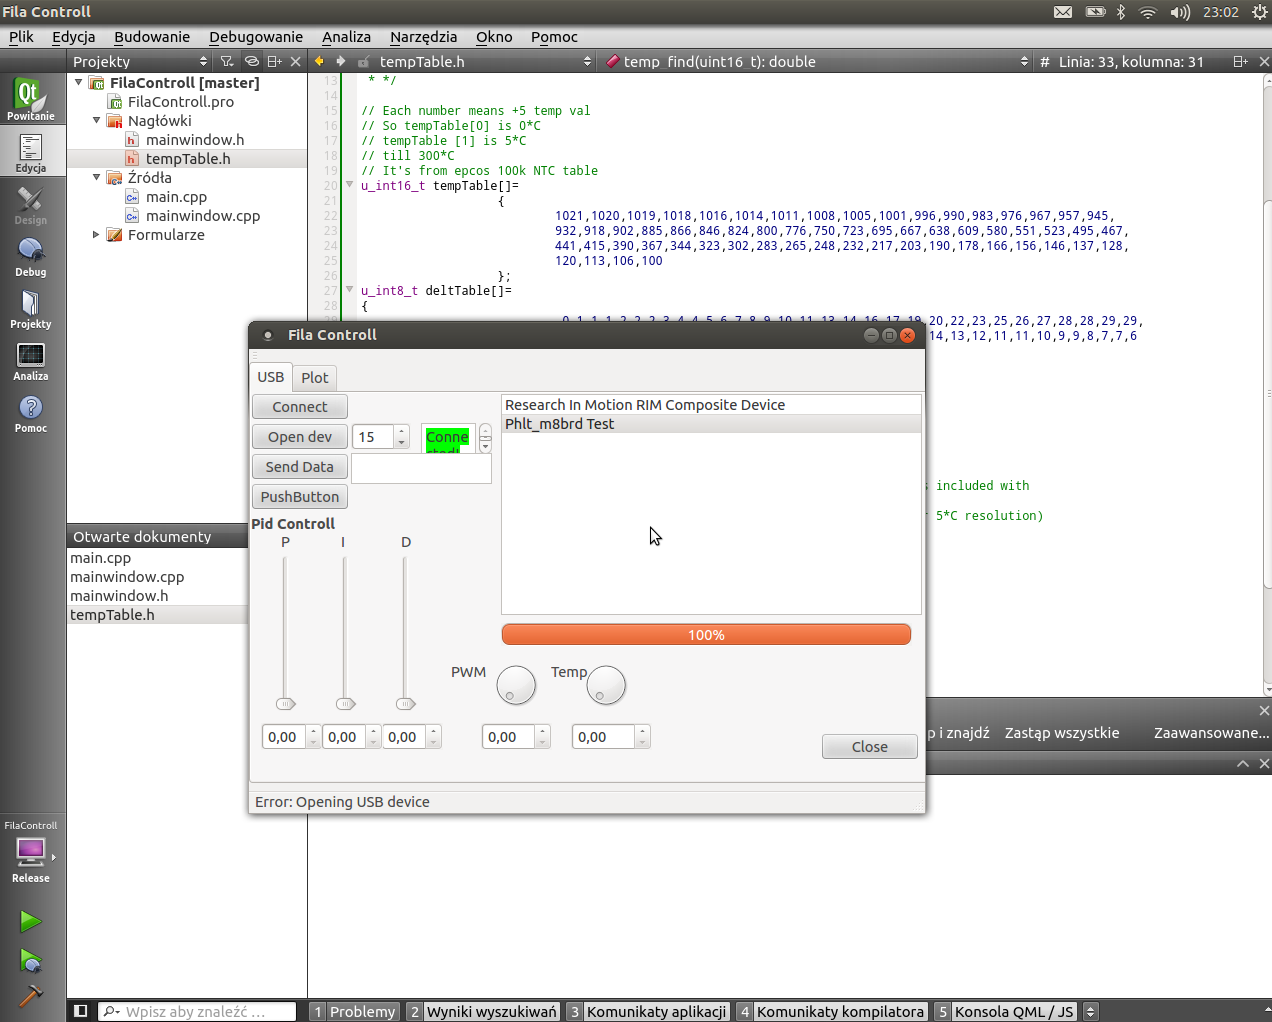The width and height of the screenshot is (1272, 1022).
Task: Open Pomoc help mode icon
Action: click(31, 412)
